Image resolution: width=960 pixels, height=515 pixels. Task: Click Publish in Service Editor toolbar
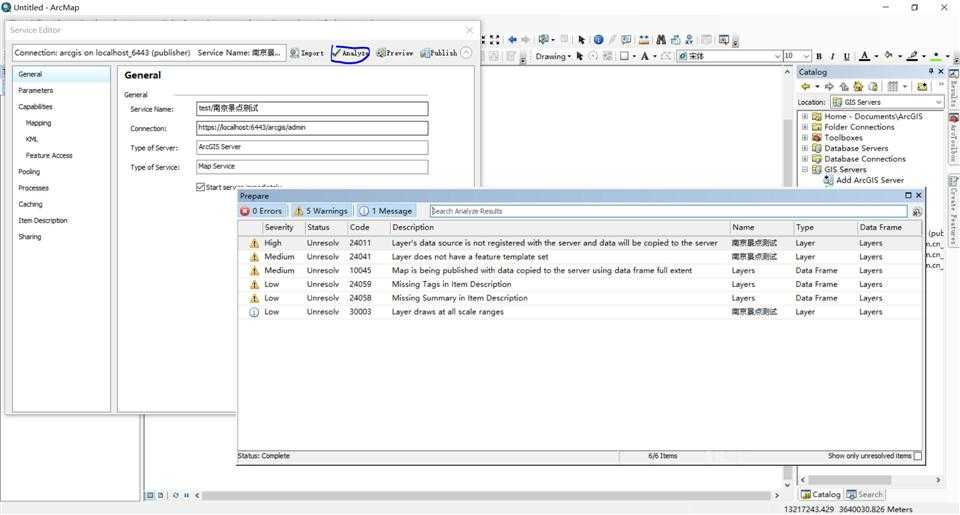(x=439, y=53)
